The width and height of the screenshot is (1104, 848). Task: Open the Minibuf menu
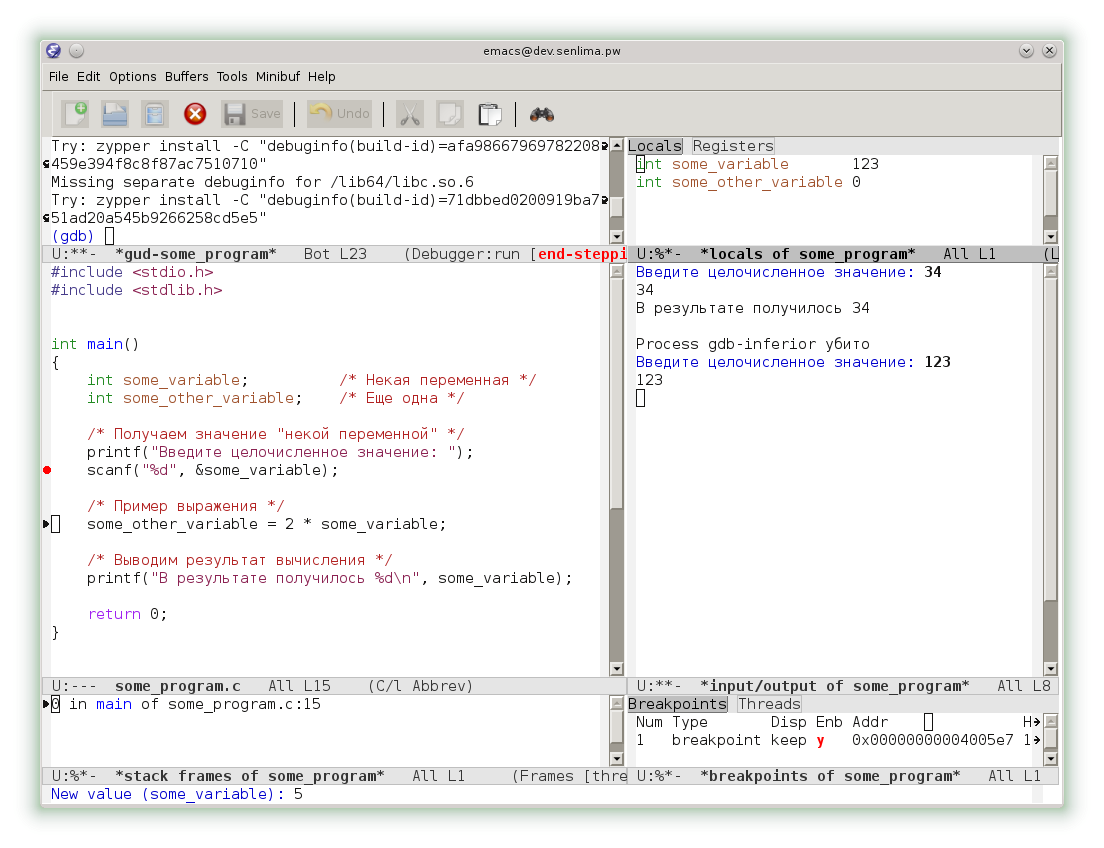click(278, 77)
